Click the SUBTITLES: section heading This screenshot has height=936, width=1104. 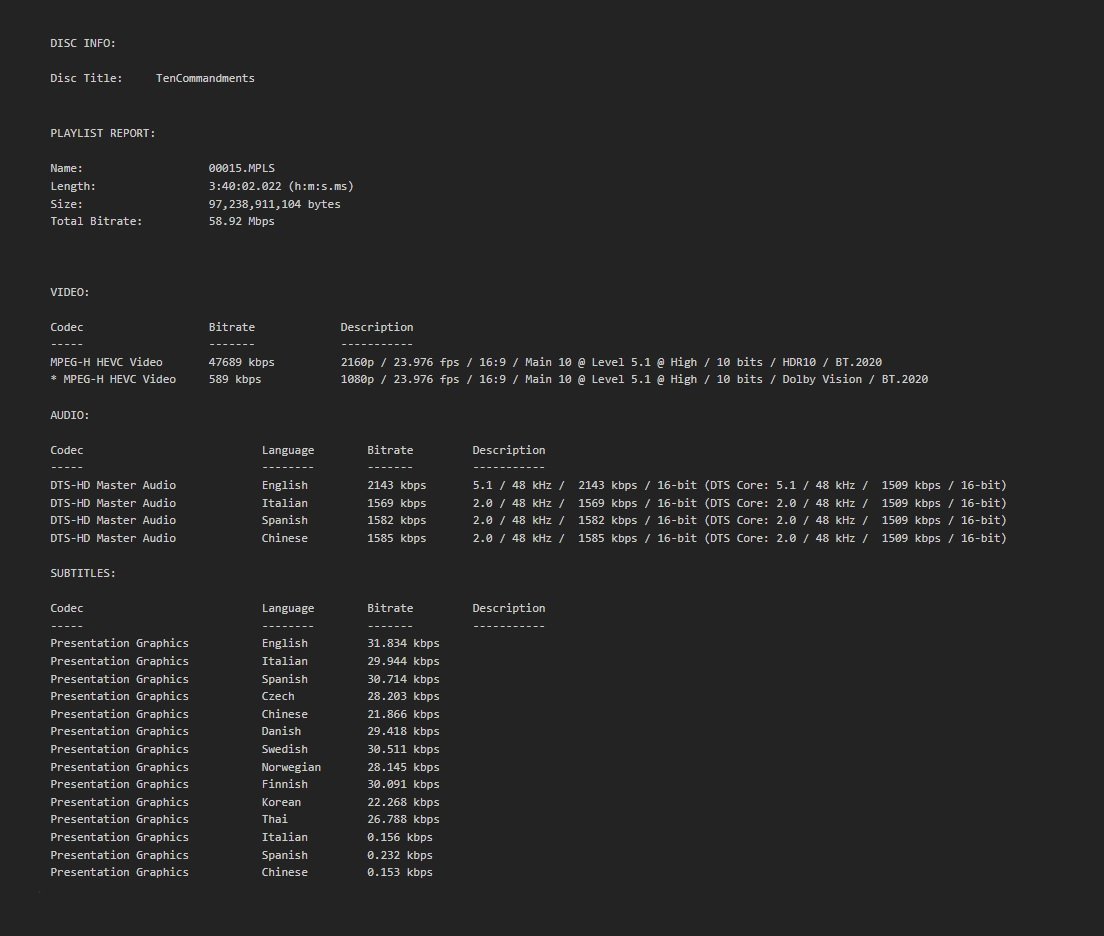pyautogui.click(x=83, y=573)
